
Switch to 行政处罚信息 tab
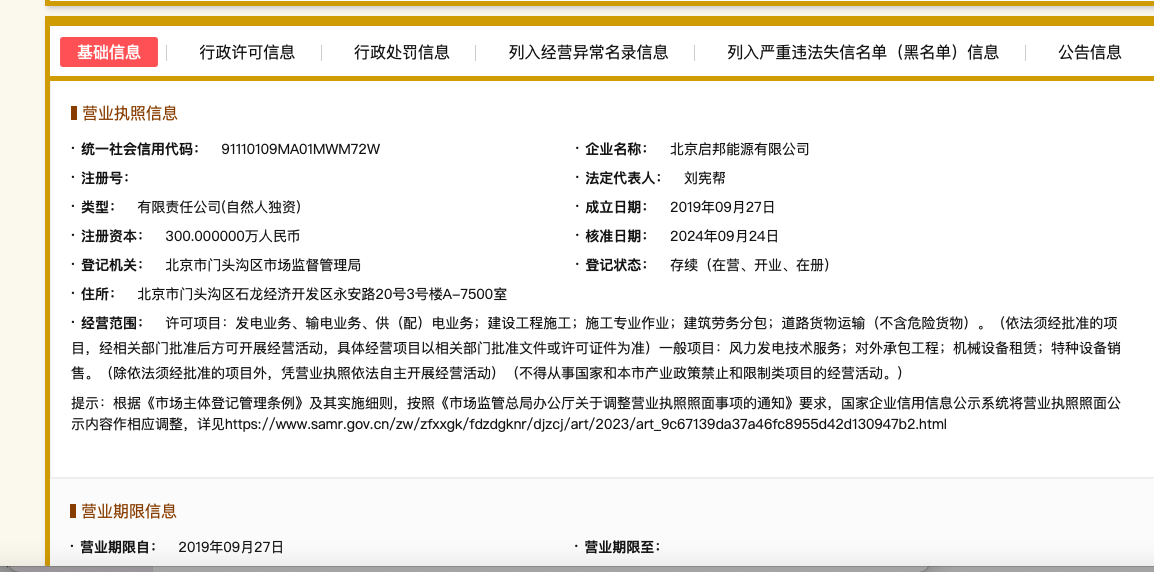pyautogui.click(x=402, y=52)
